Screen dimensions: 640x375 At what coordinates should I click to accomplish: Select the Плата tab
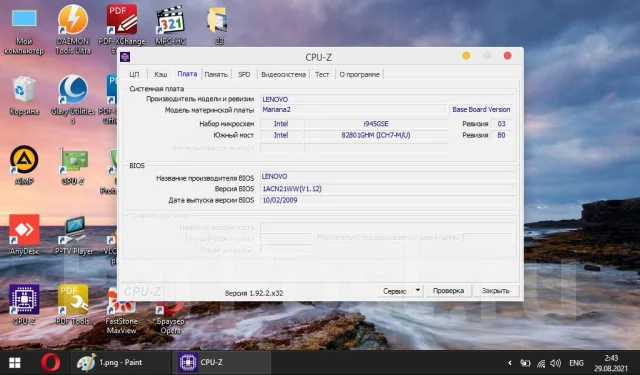[187, 74]
